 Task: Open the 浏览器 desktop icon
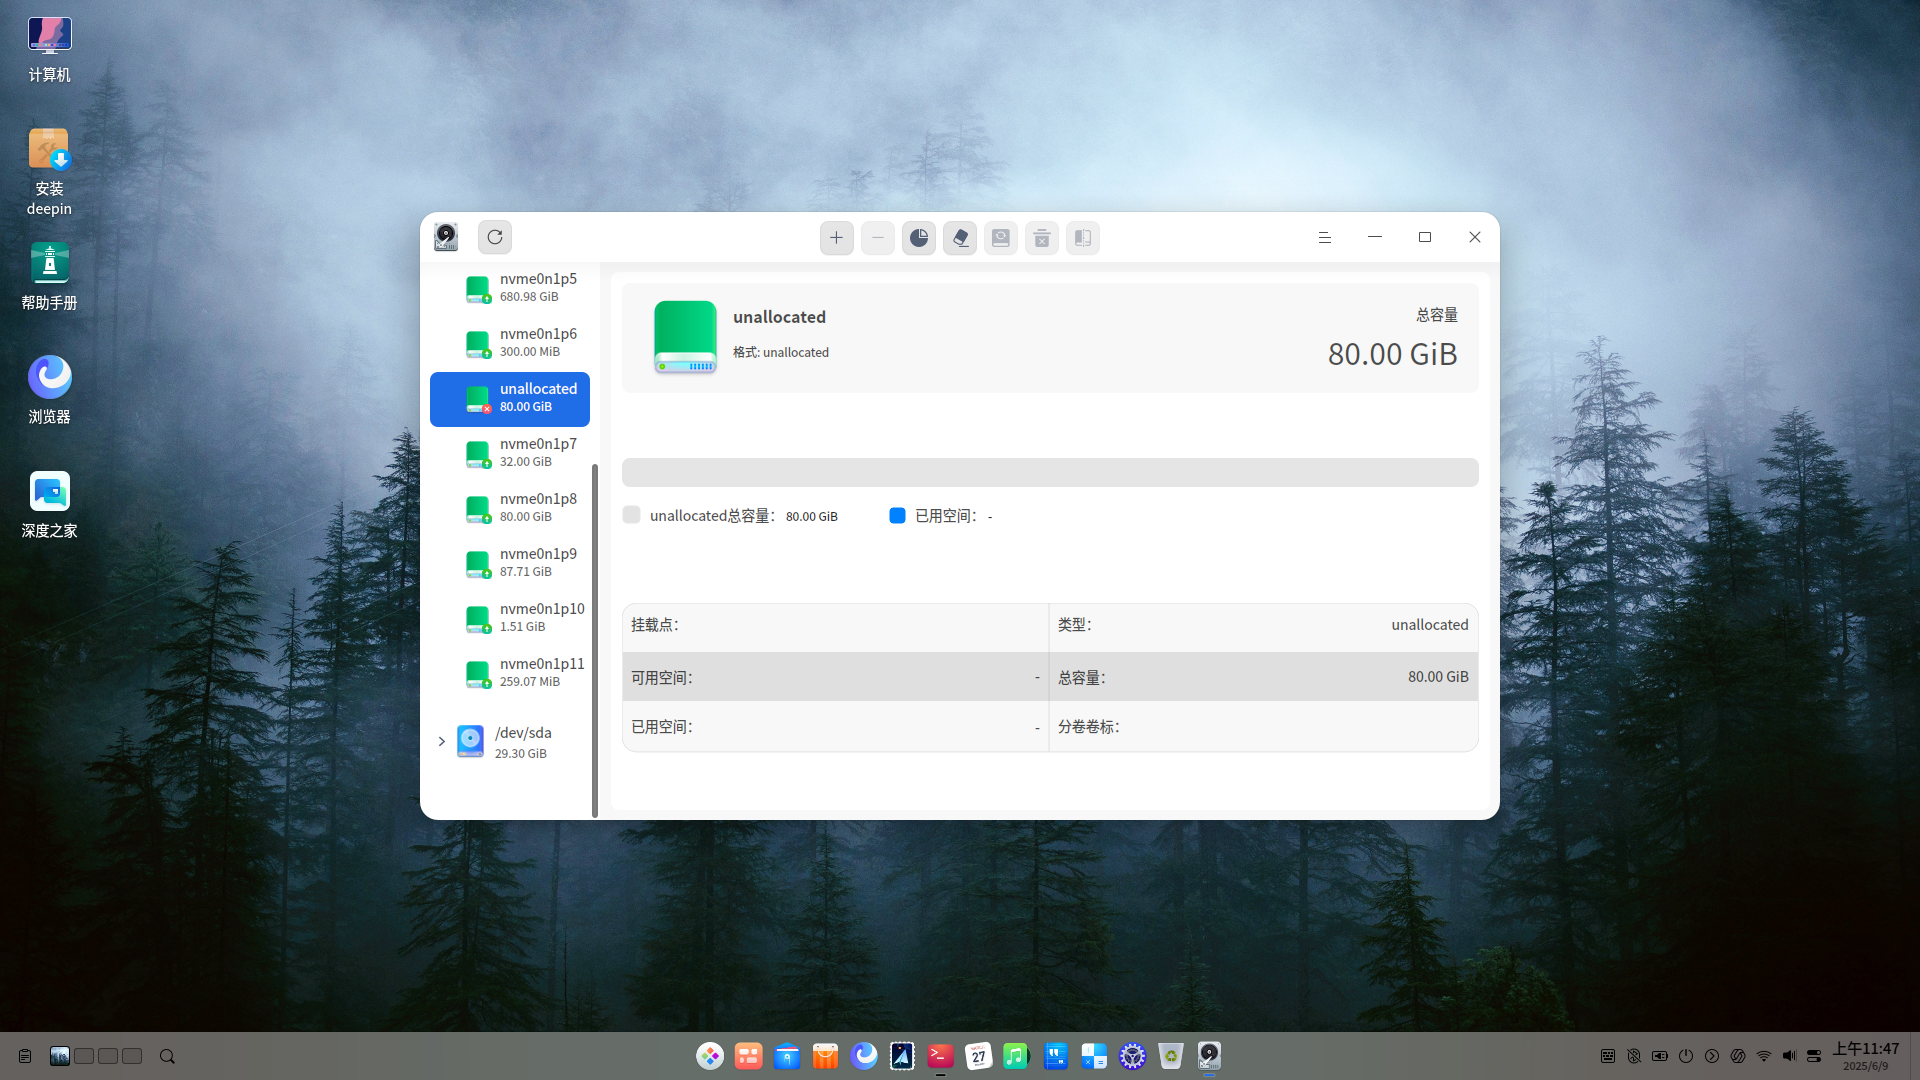(x=49, y=391)
